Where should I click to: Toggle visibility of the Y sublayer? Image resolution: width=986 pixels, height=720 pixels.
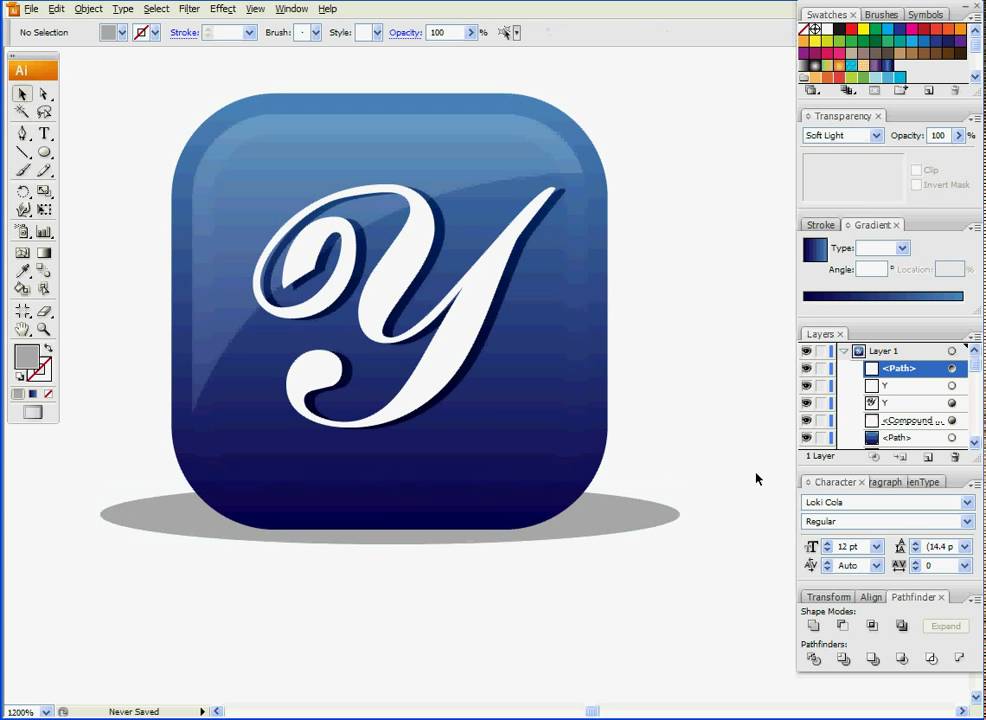806,386
